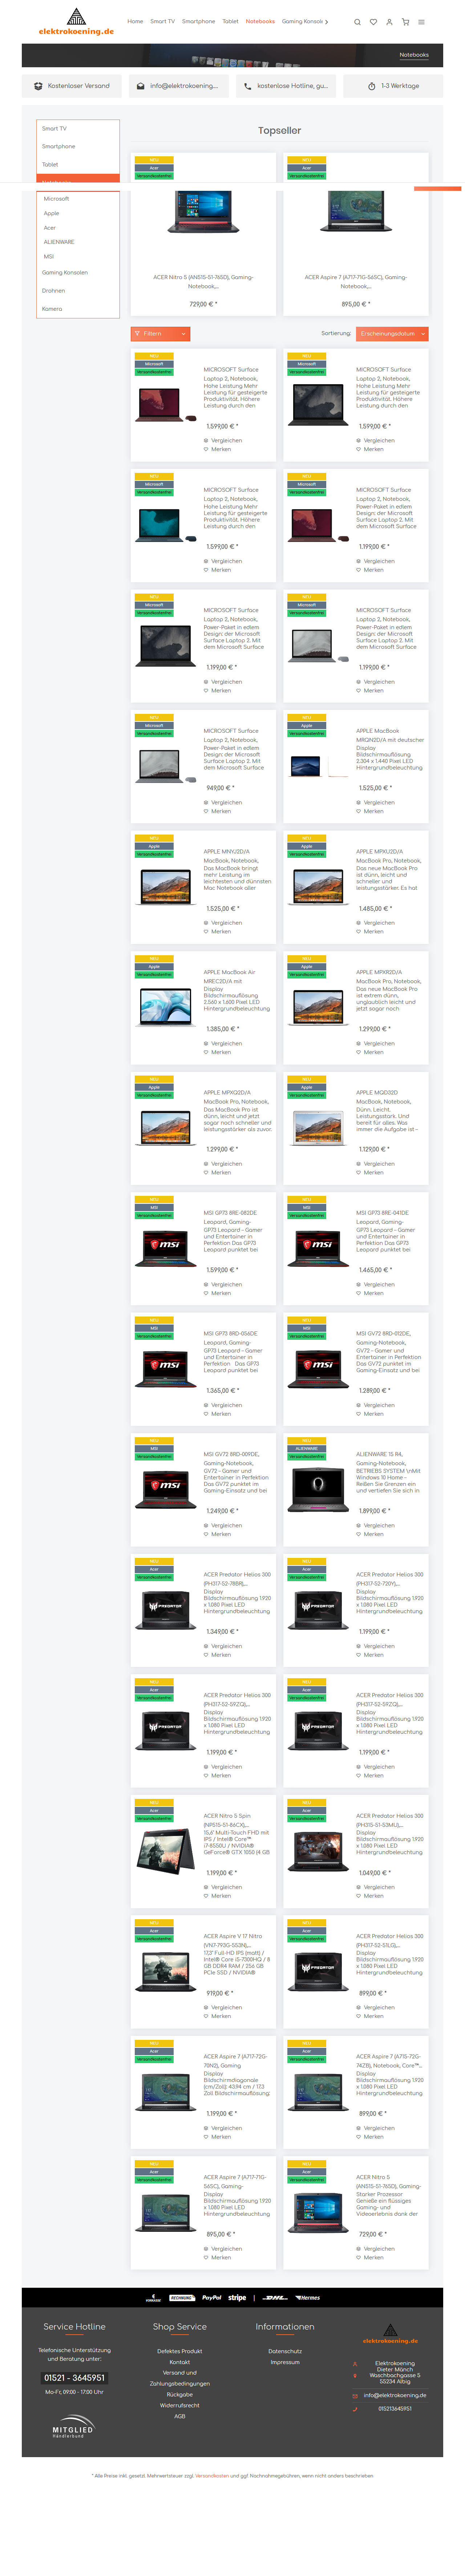
Task: Select Kamera in the sidebar categories
Action: [52, 309]
